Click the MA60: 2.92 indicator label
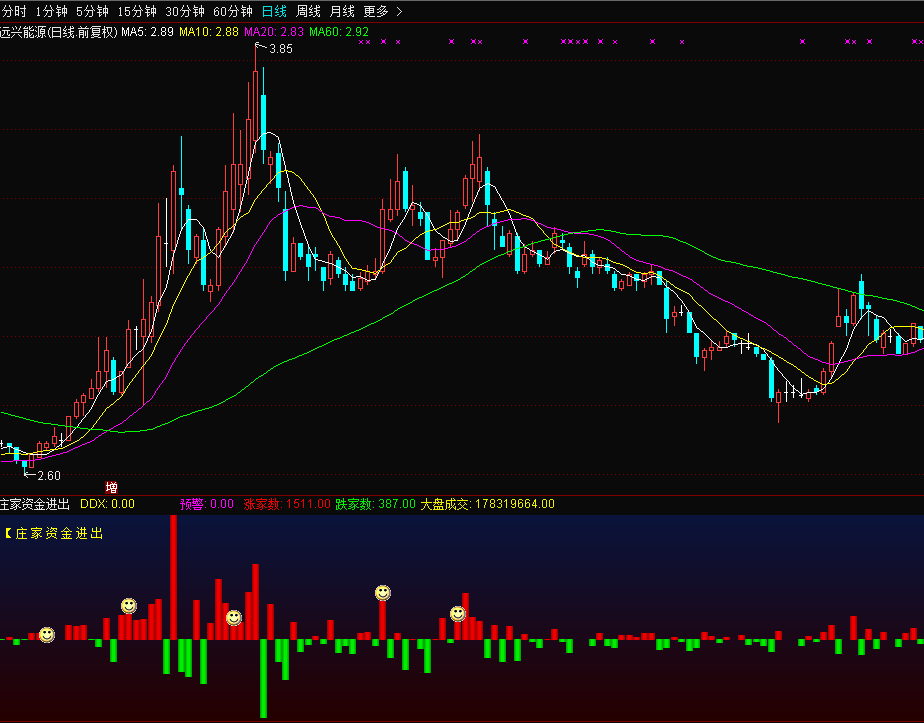924x723 pixels. 339,32
